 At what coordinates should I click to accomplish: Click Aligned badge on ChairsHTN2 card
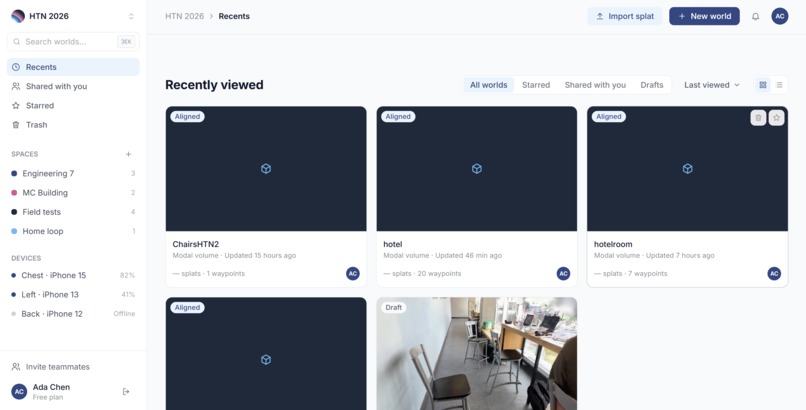tap(188, 117)
